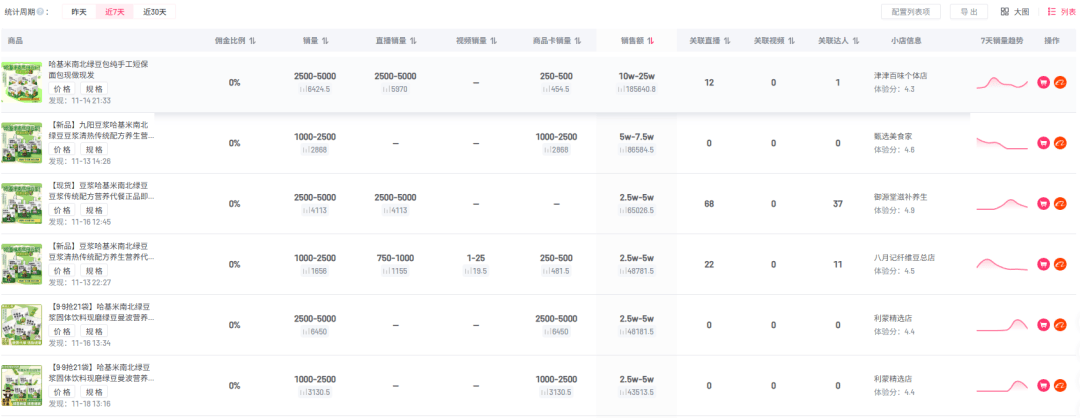
Task: Switch to 大图 grid view
Action: 1014,12
